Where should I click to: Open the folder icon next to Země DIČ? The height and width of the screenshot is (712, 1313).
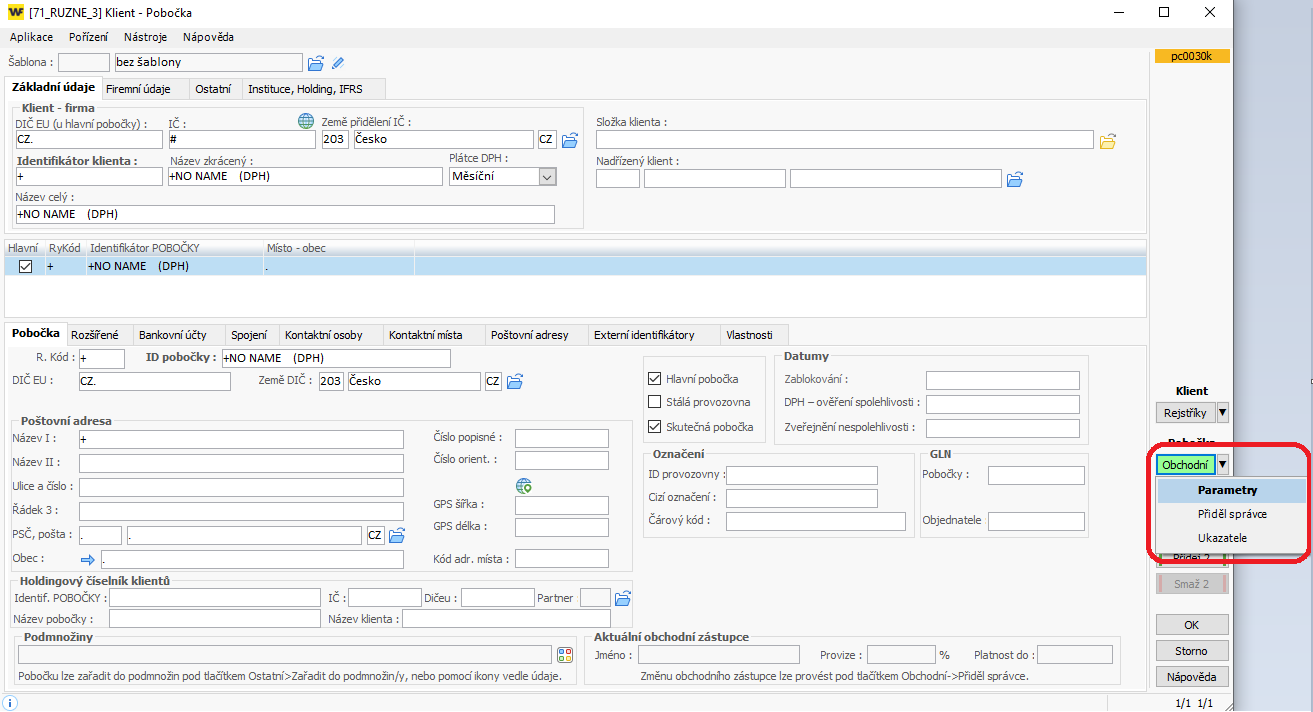[x=515, y=381]
